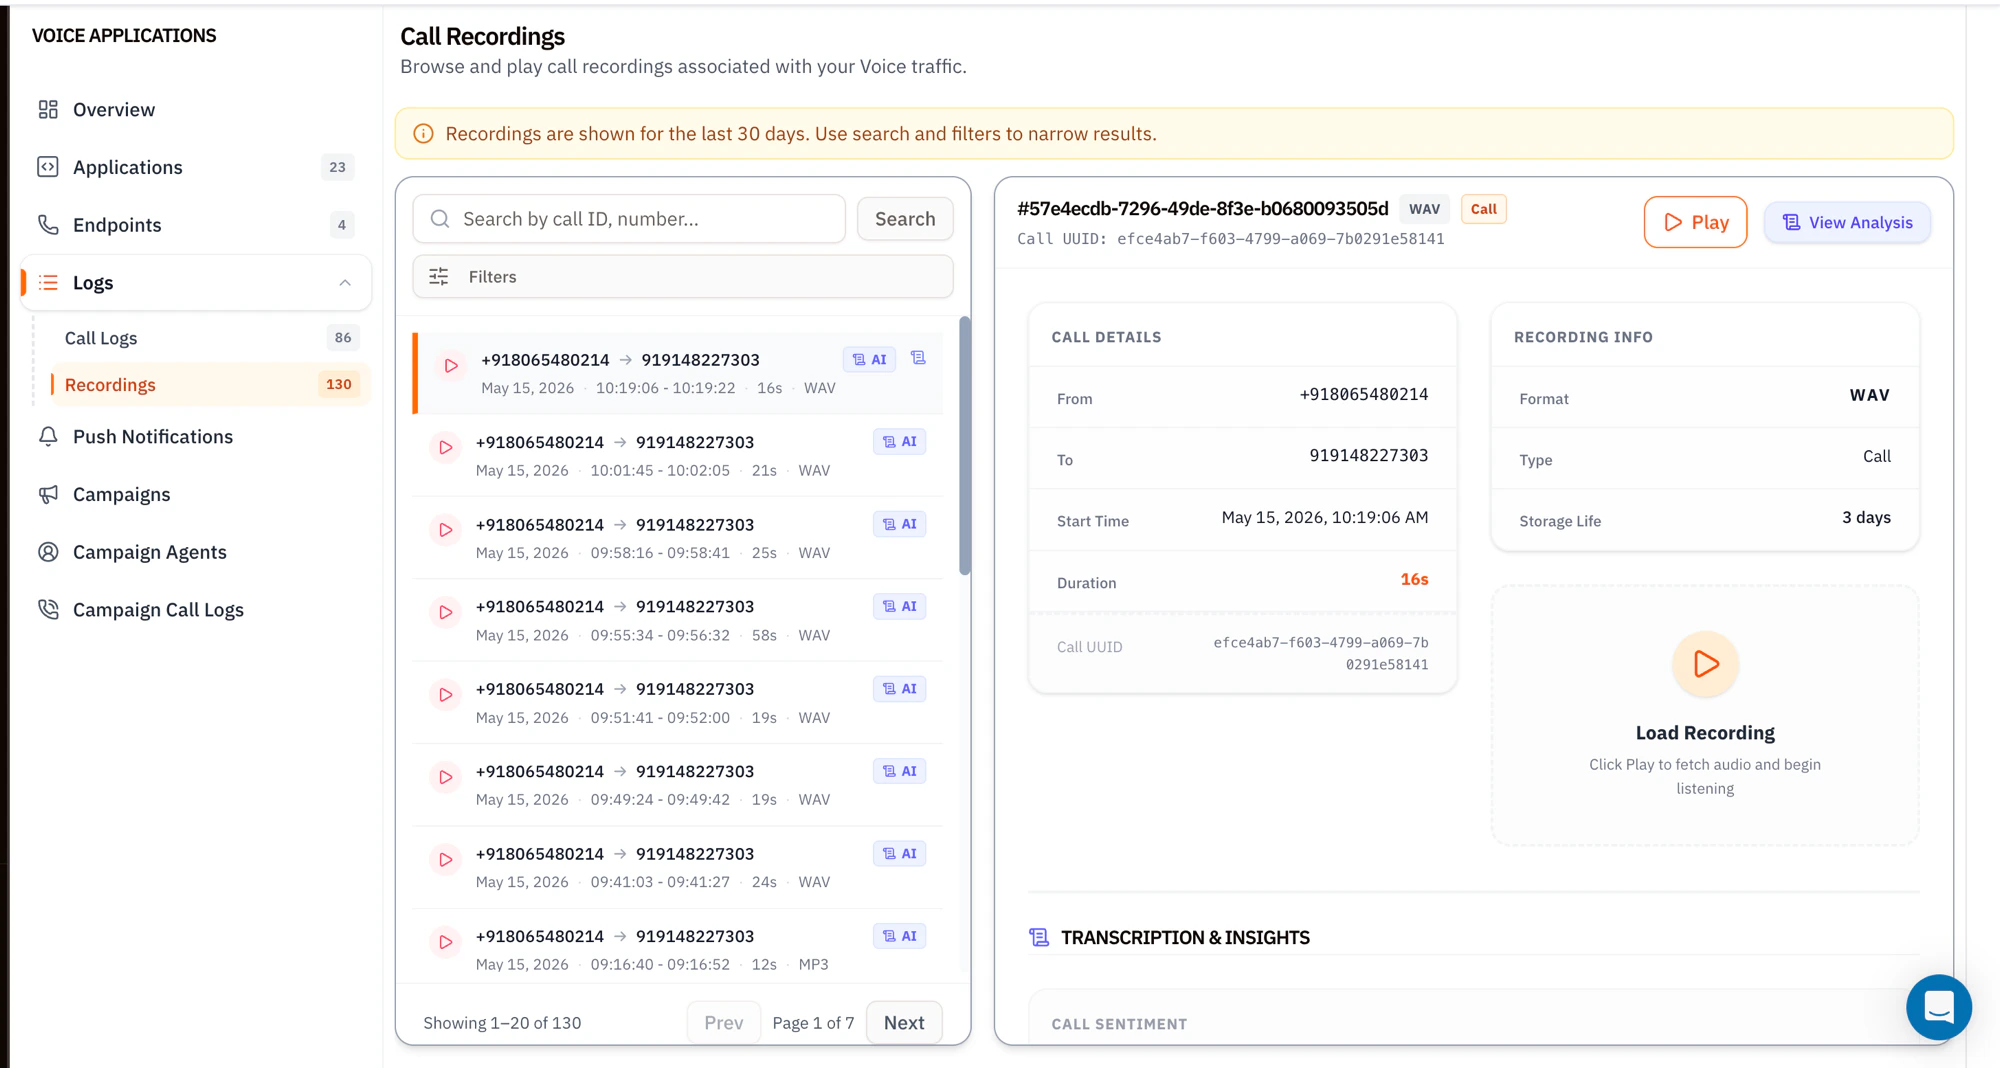
Task: Click 'Showing 1–20 of 130' text
Action: [502, 1023]
